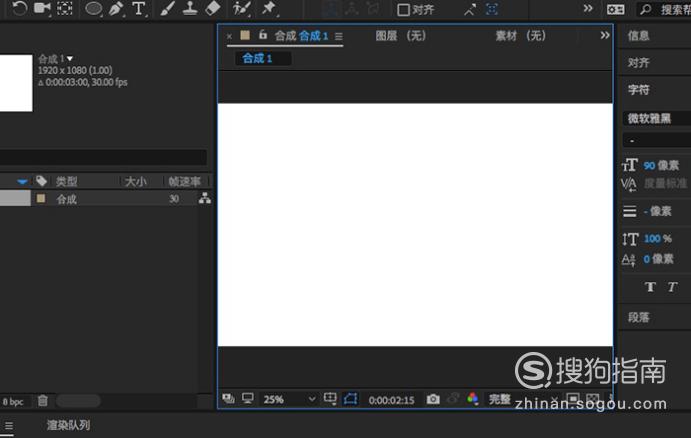Toggle the composition viewer lock icon
The width and height of the screenshot is (691, 438).
click(263, 34)
